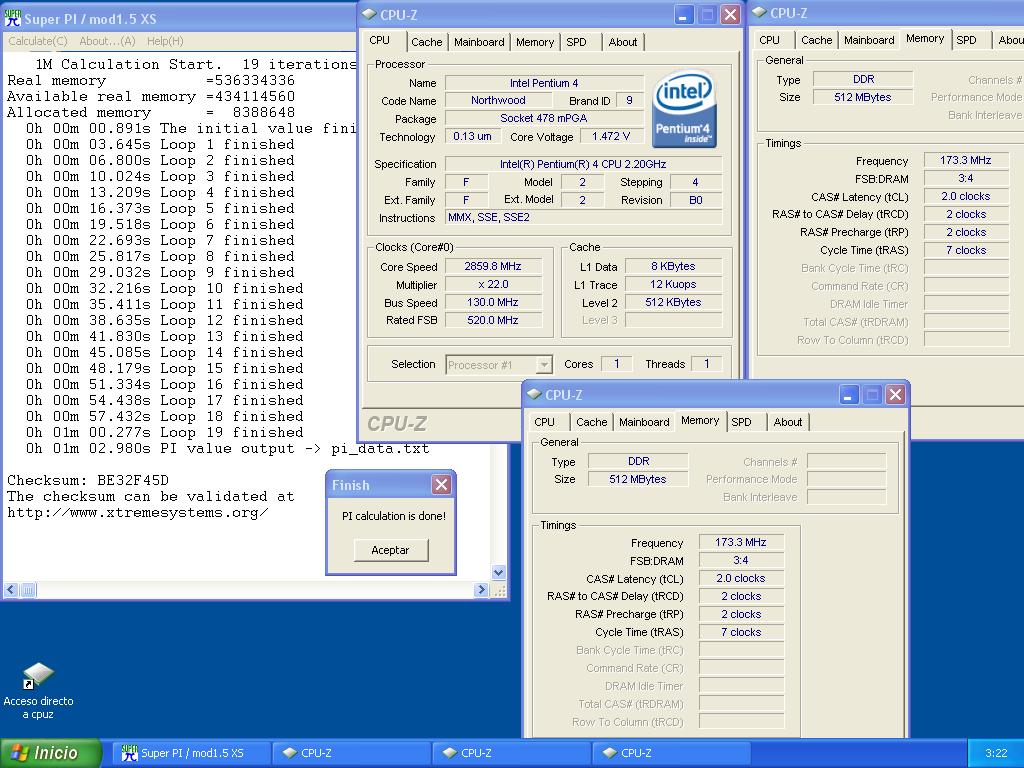This screenshot has height=768, width=1024.
Task: Click the Checksum BE32F45D line
Action: coord(88,480)
